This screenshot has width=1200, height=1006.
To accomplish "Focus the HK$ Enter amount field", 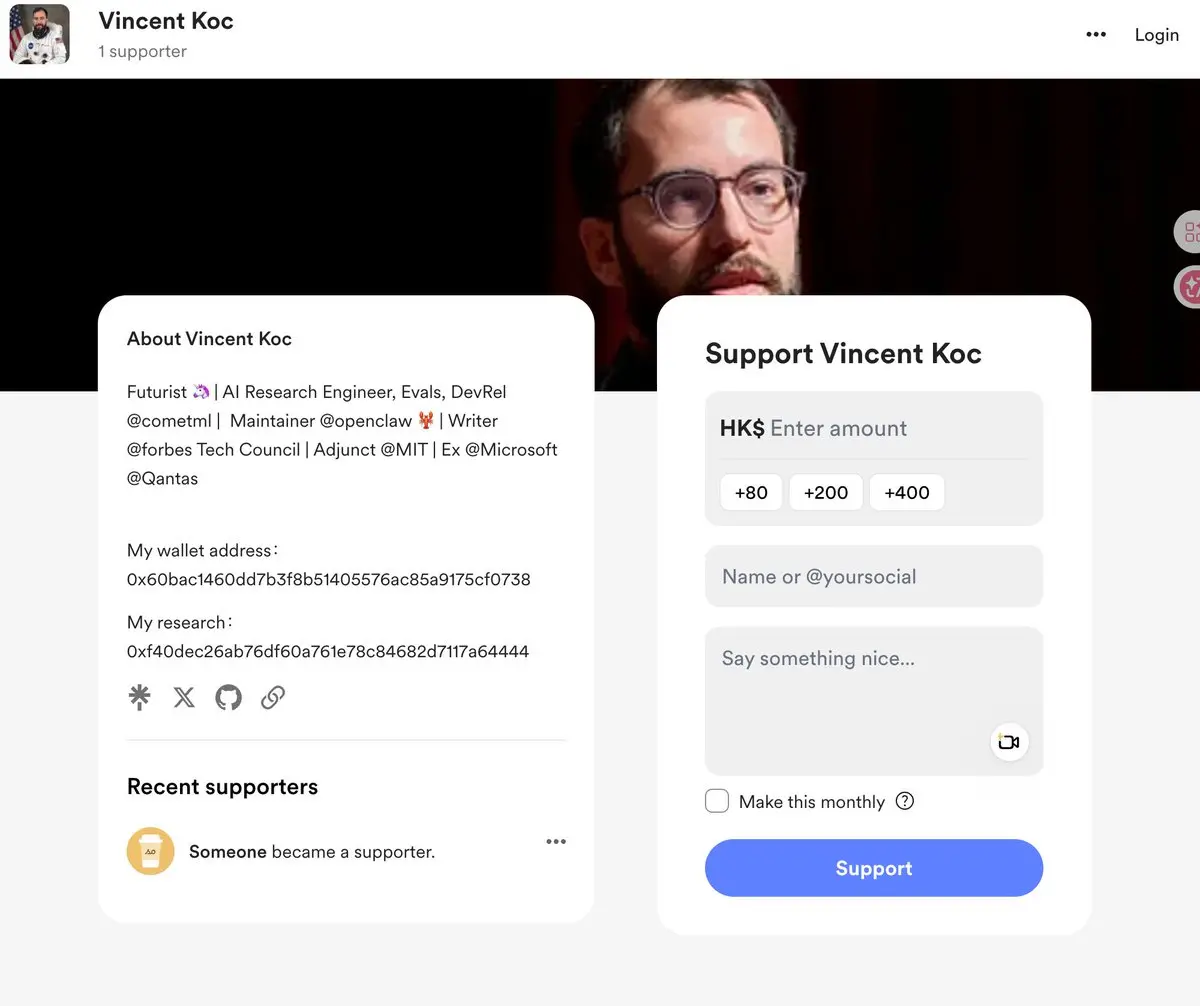I will pos(874,428).
